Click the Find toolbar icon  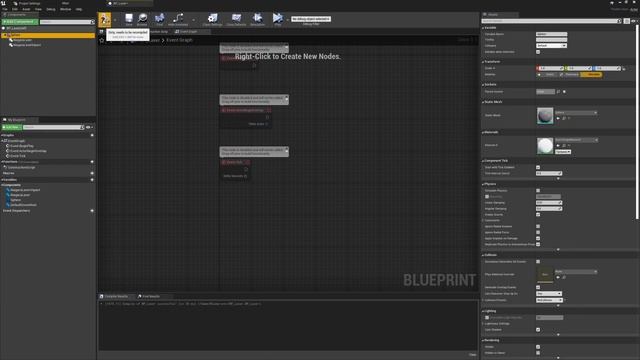(x=160, y=19)
